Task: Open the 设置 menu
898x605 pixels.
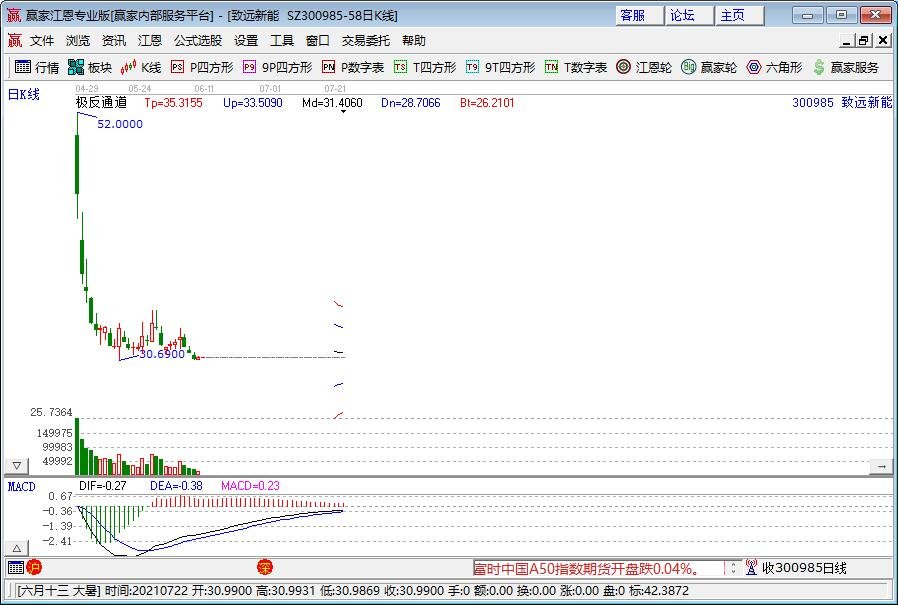Action: click(246, 41)
